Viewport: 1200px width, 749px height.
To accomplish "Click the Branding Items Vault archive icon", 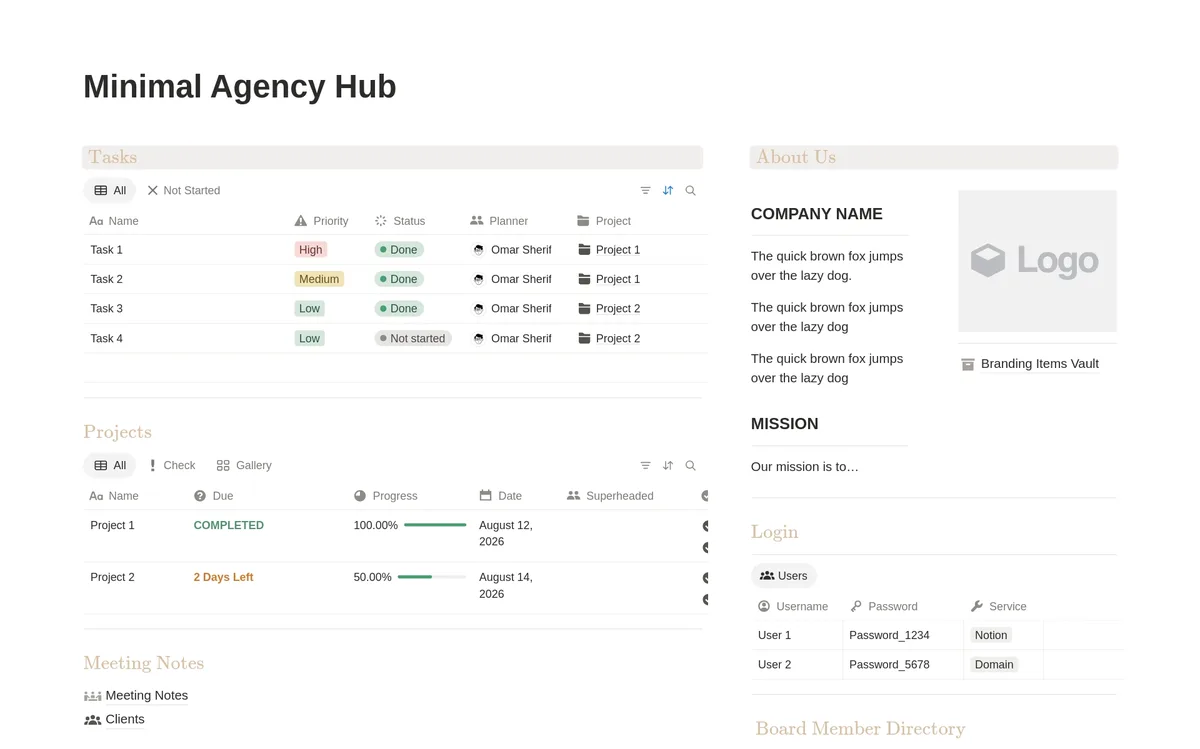I will point(967,364).
